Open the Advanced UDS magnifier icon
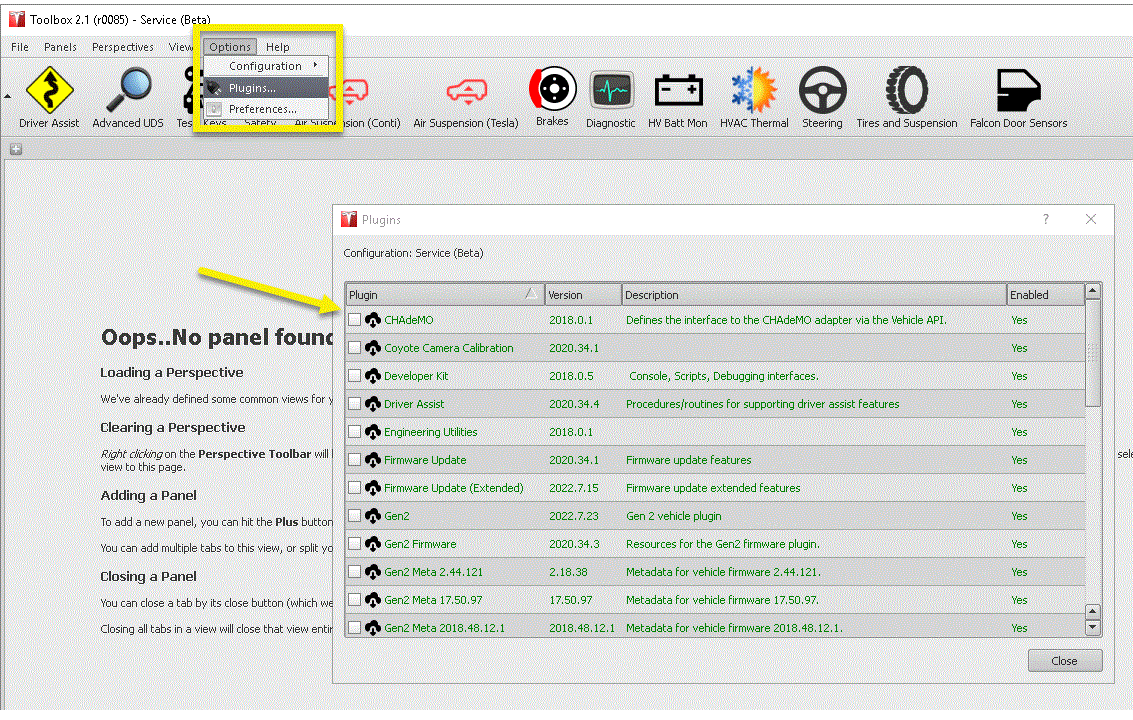 click(128, 90)
